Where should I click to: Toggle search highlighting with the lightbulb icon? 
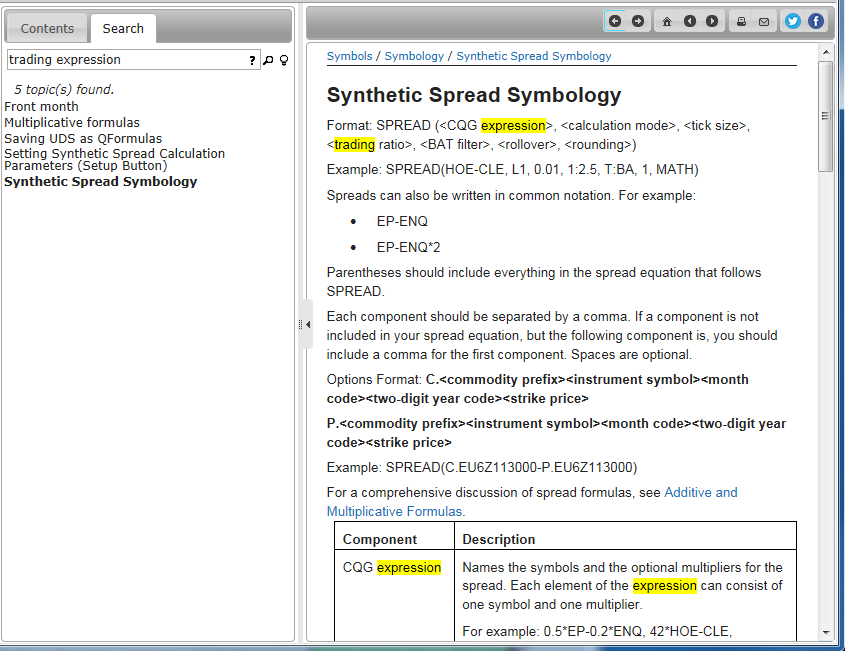click(x=284, y=60)
